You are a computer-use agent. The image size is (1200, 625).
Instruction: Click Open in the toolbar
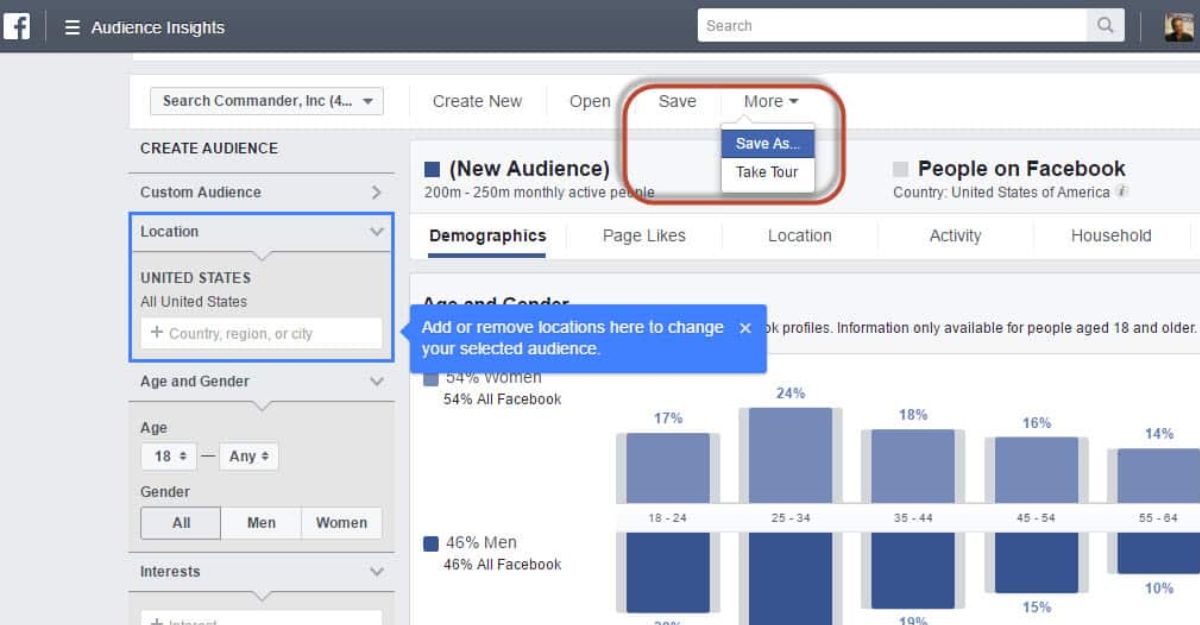pos(590,101)
